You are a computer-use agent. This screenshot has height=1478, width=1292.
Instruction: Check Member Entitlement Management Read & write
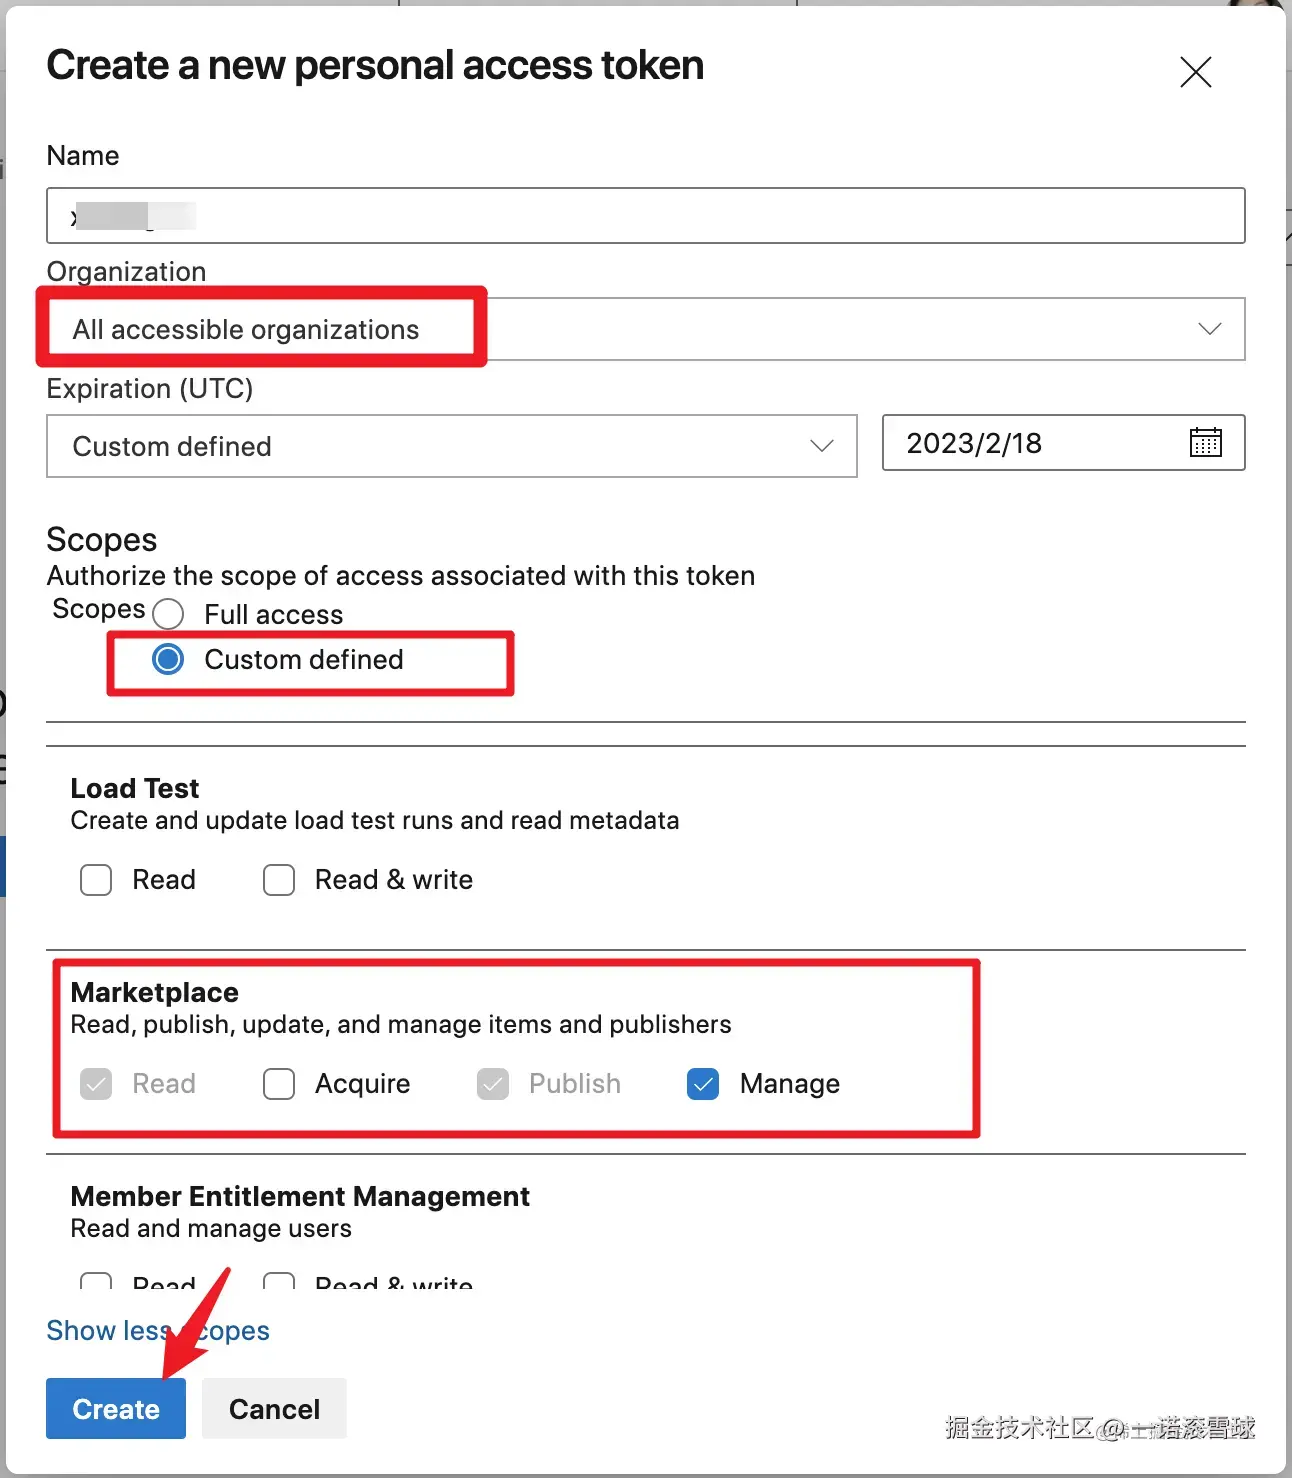pos(279,1281)
